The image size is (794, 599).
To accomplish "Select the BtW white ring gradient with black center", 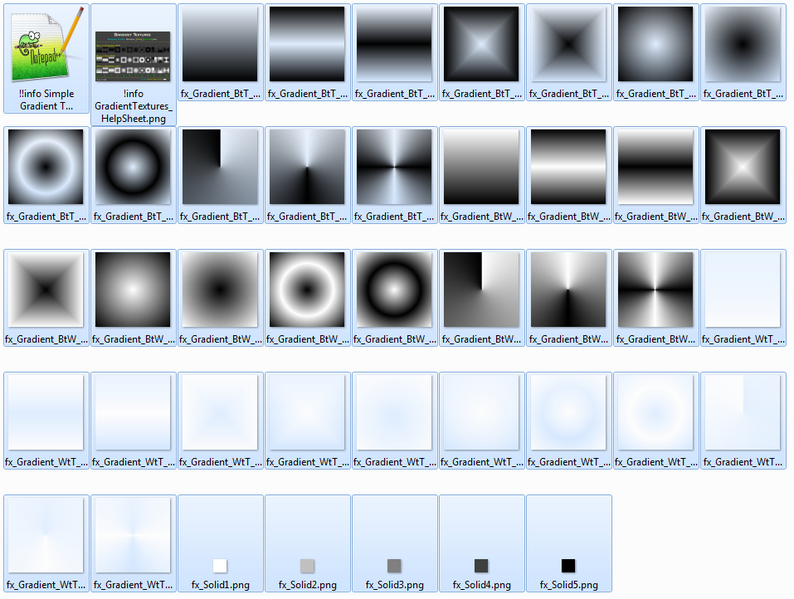I will 307,298.
